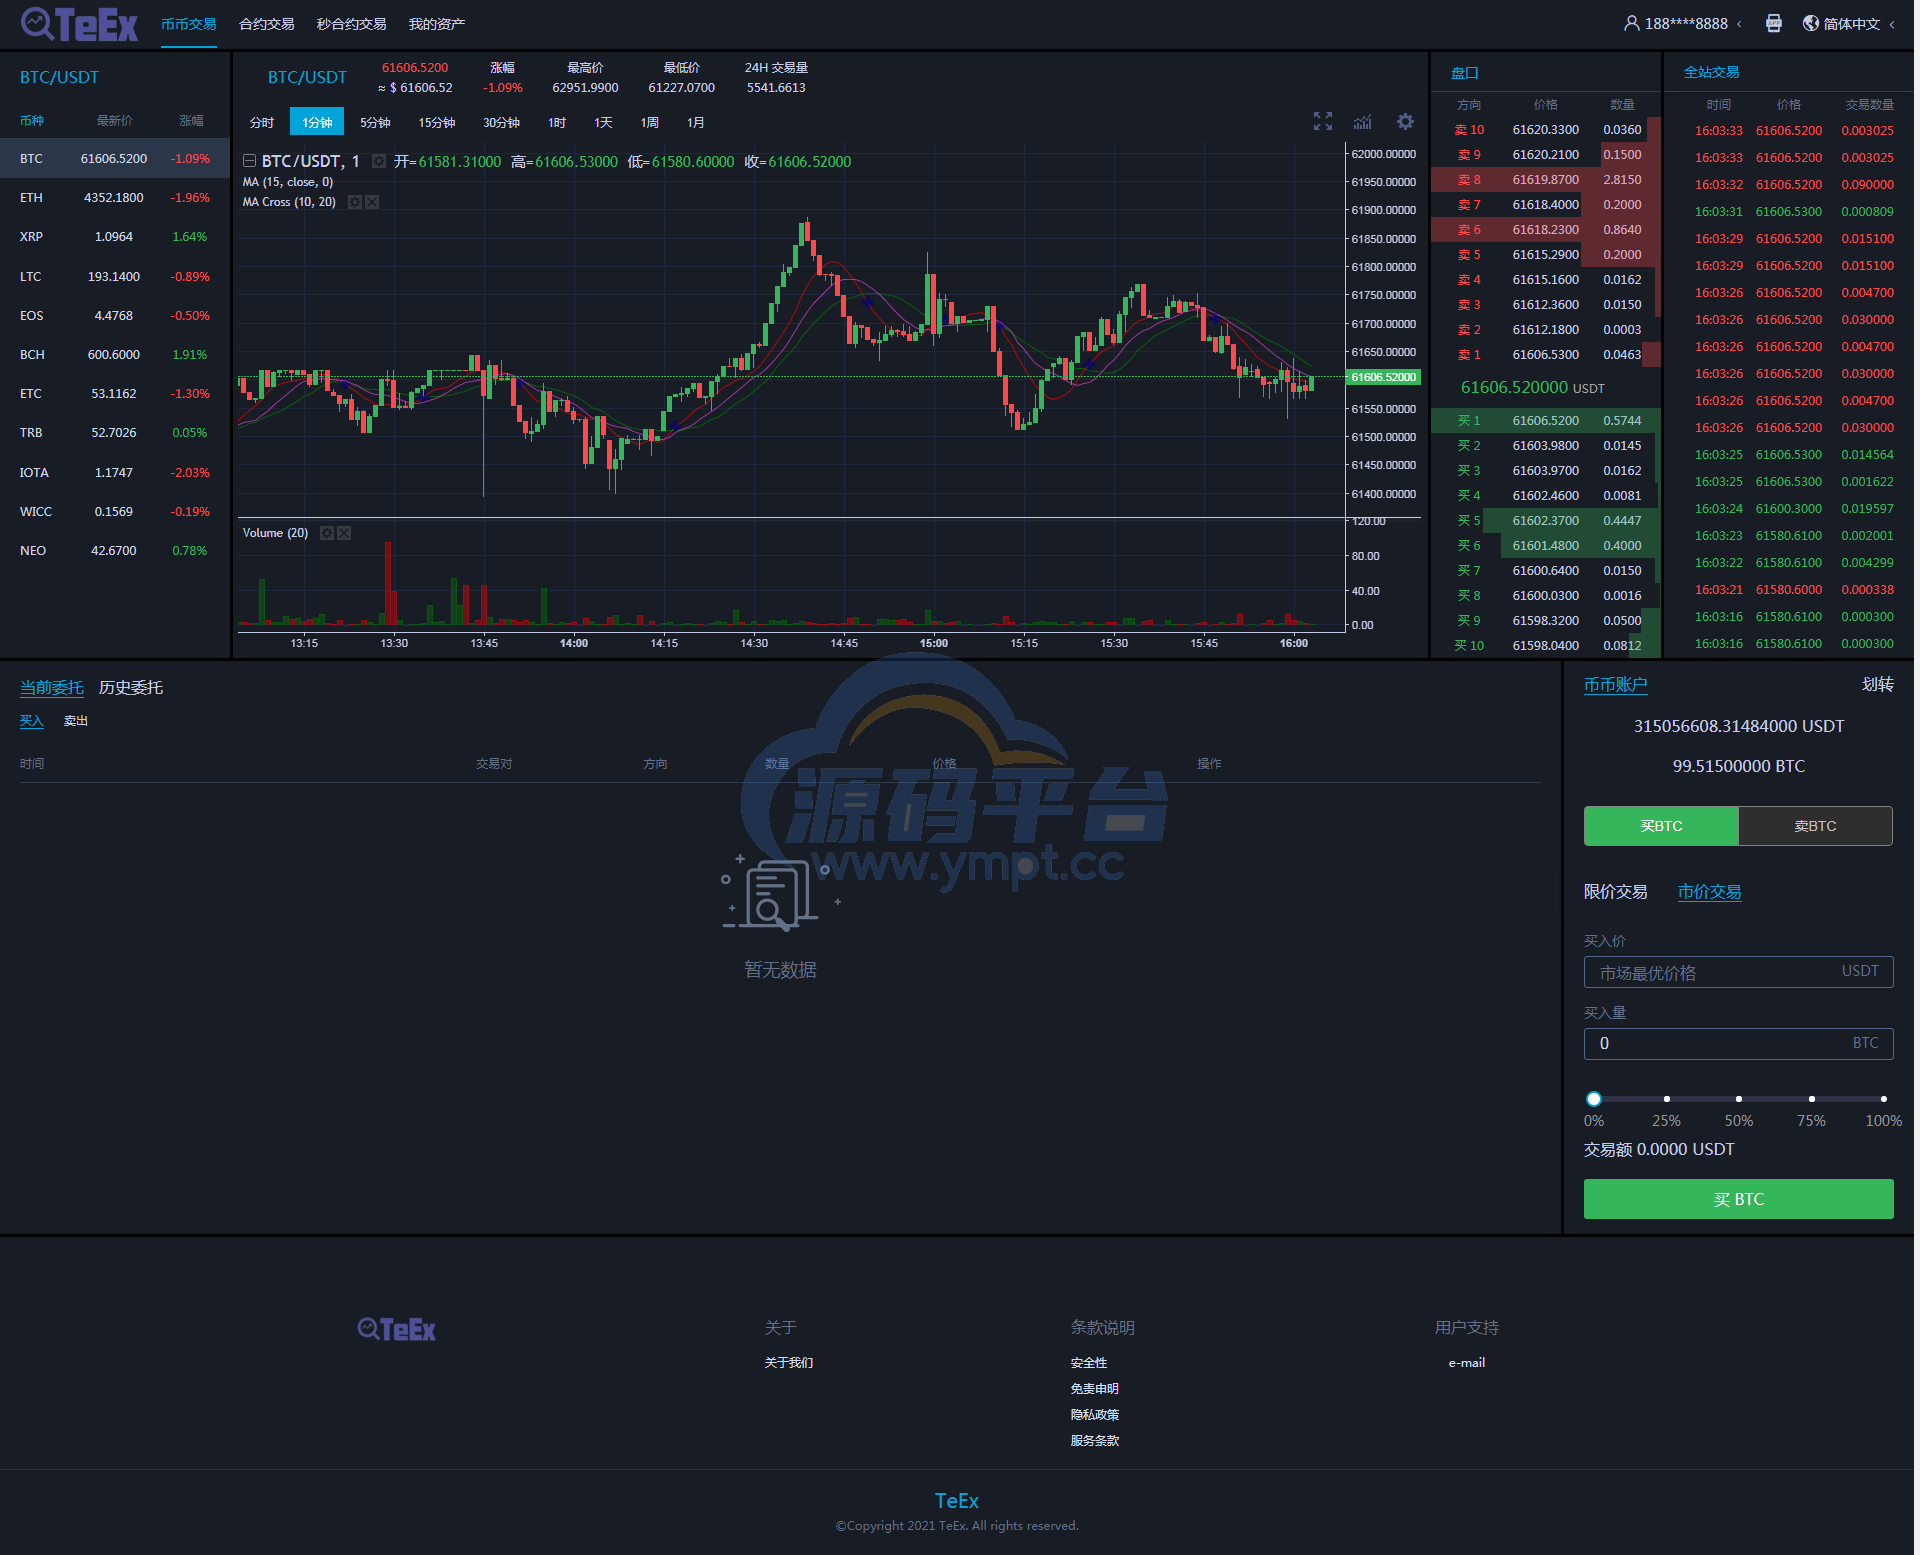Open the e-mail support link
1920x1555 pixels.
[x=1467, y=1363]
